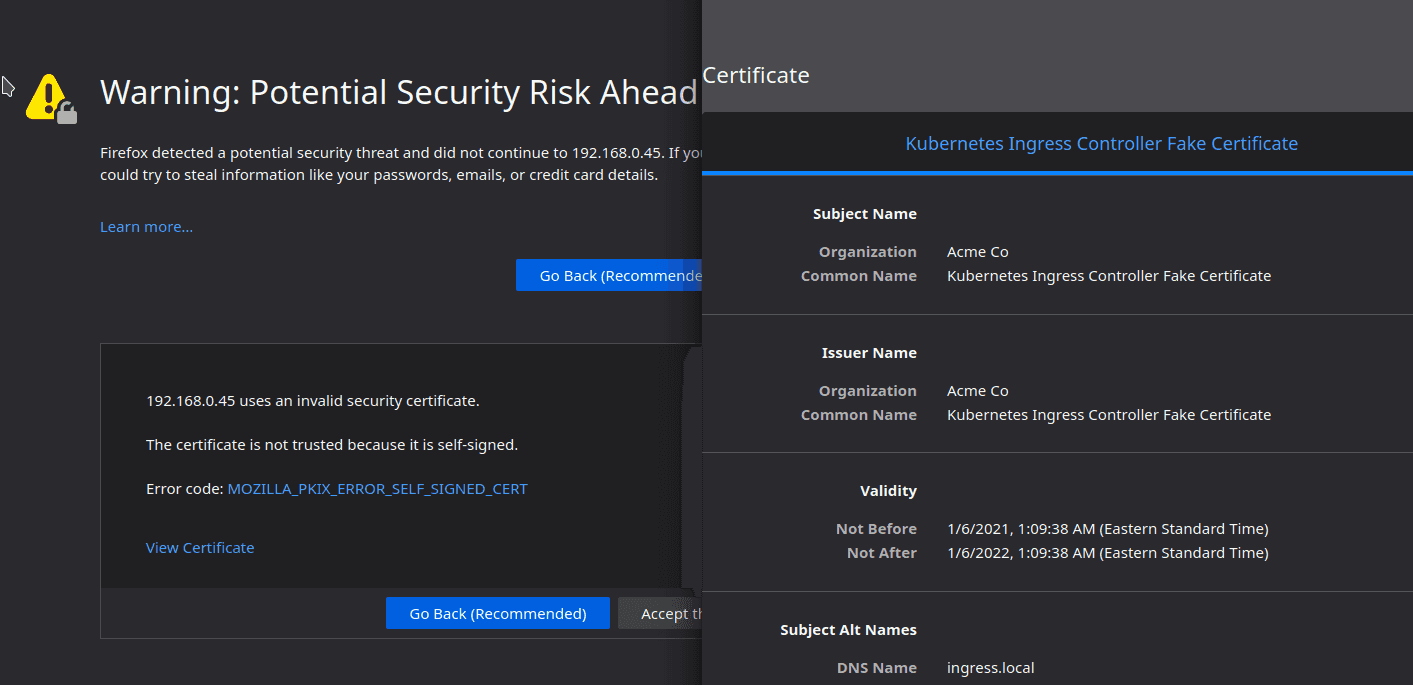Select the Not After date 1/6/2022
Image resolution: width=1413 pixels, height=685 pixels.
[1108, 553]
